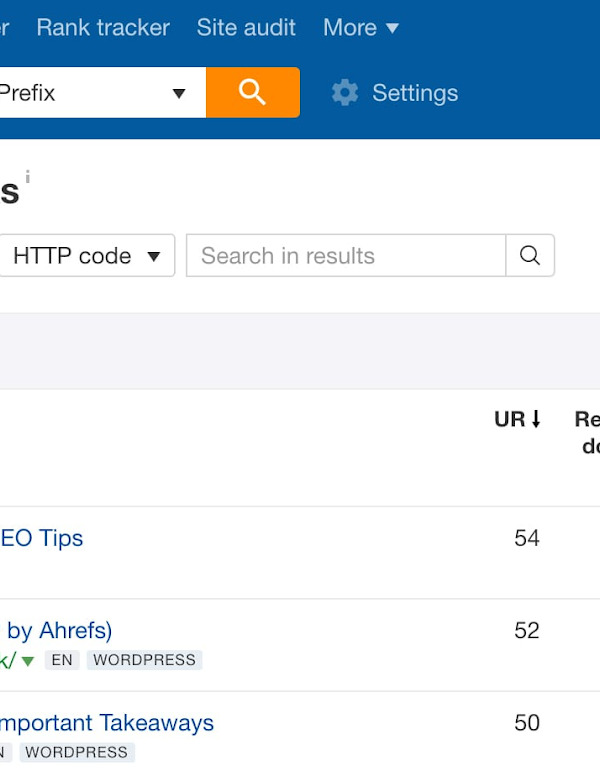Viewport: 600px width, 771px height.
Task: Click the Settings label
Action: coord(415,93)
